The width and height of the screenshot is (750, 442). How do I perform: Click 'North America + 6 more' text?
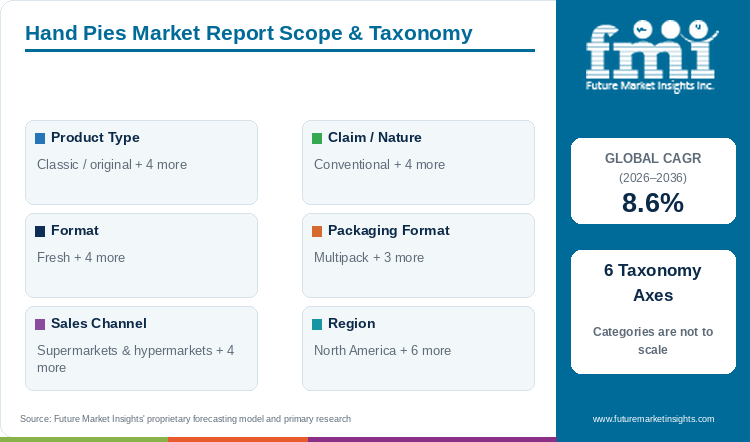382,351
